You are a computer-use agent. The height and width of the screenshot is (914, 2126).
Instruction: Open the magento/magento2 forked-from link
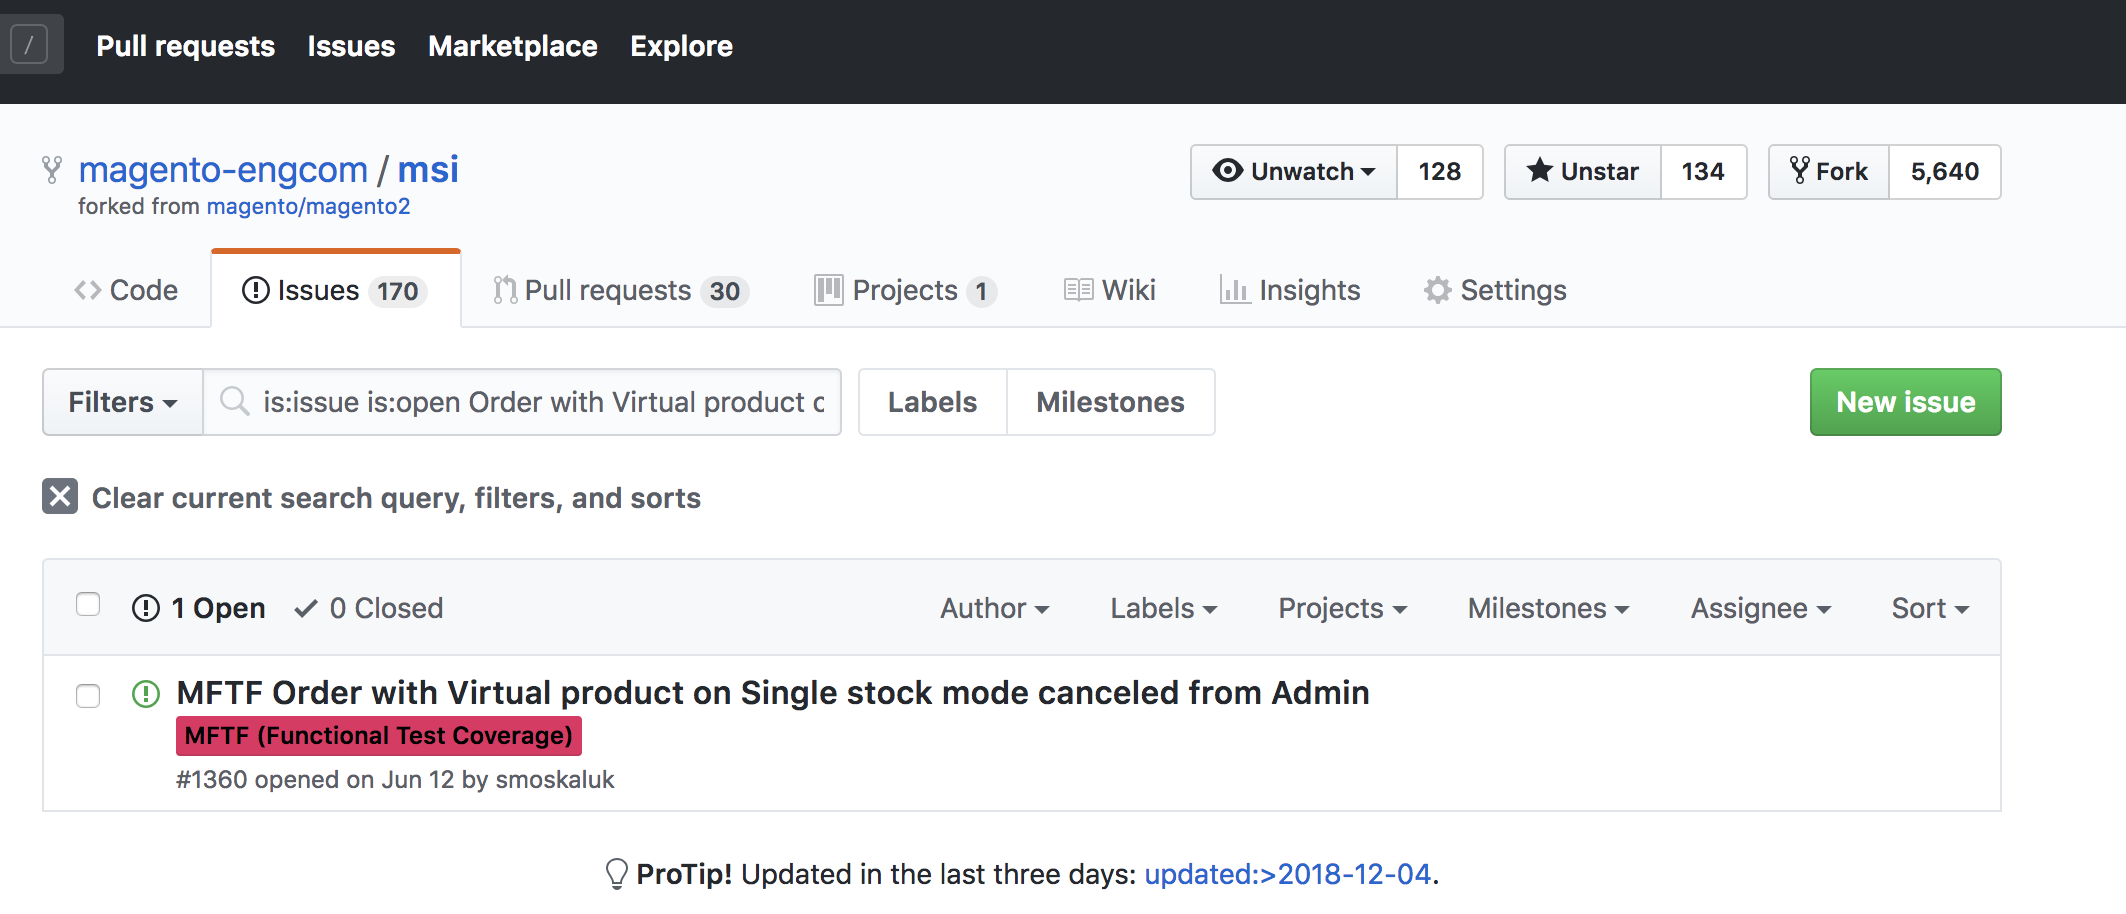pos(308,206)
